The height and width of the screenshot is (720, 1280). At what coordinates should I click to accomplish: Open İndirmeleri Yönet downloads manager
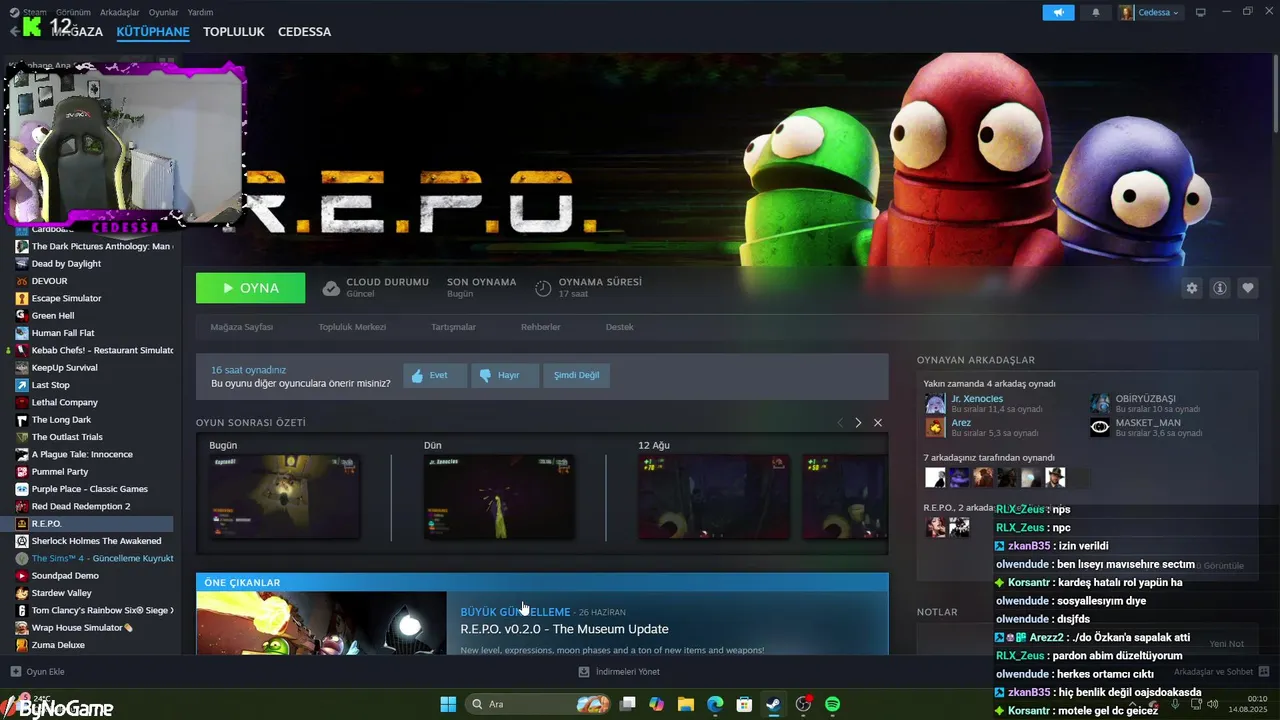point(619,672)
